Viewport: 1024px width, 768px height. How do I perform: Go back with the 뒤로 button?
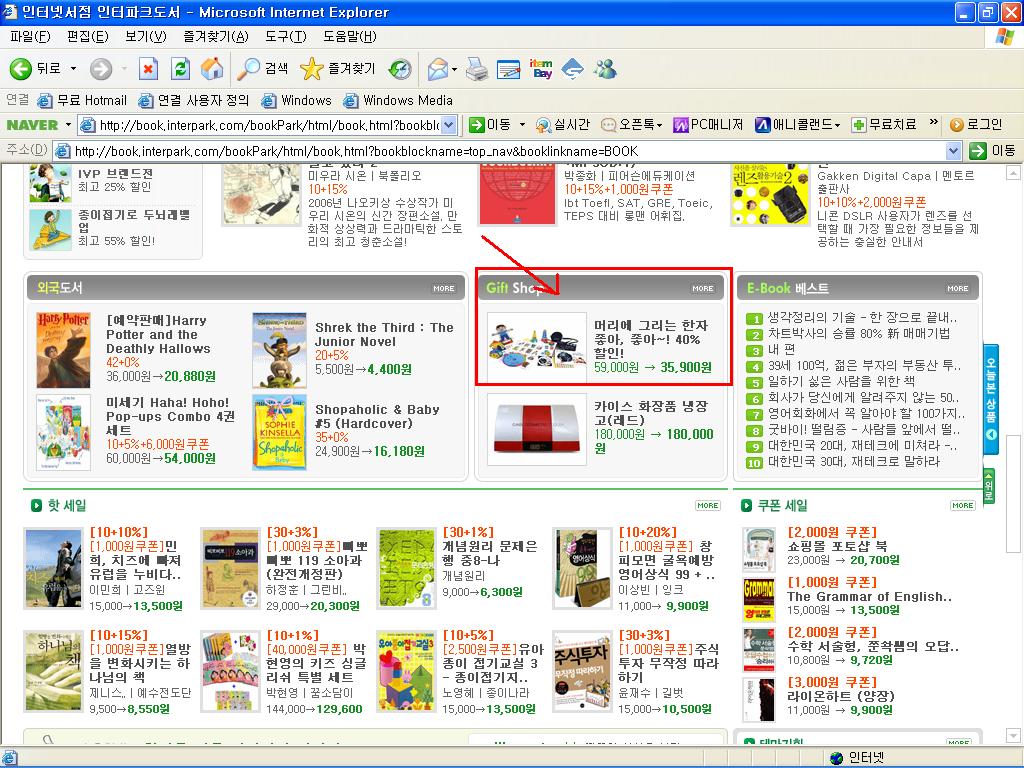tap(35, 69)
